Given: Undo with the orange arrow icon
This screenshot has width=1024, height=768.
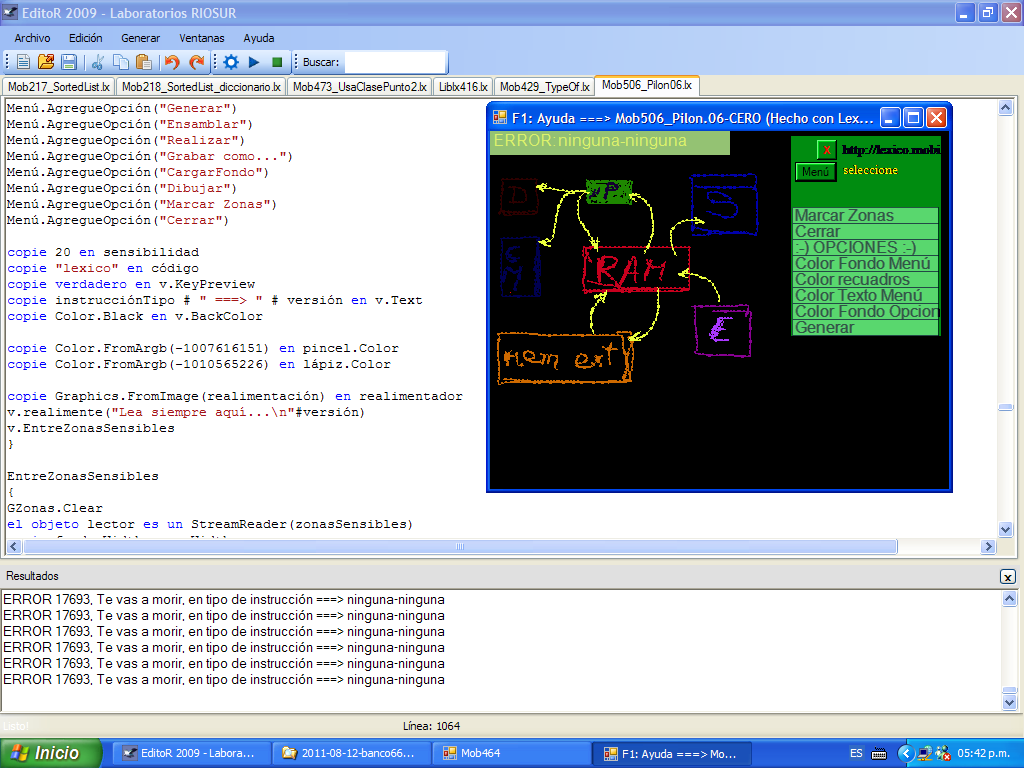Looking at the screenshot, I should [x=172, y=62].
